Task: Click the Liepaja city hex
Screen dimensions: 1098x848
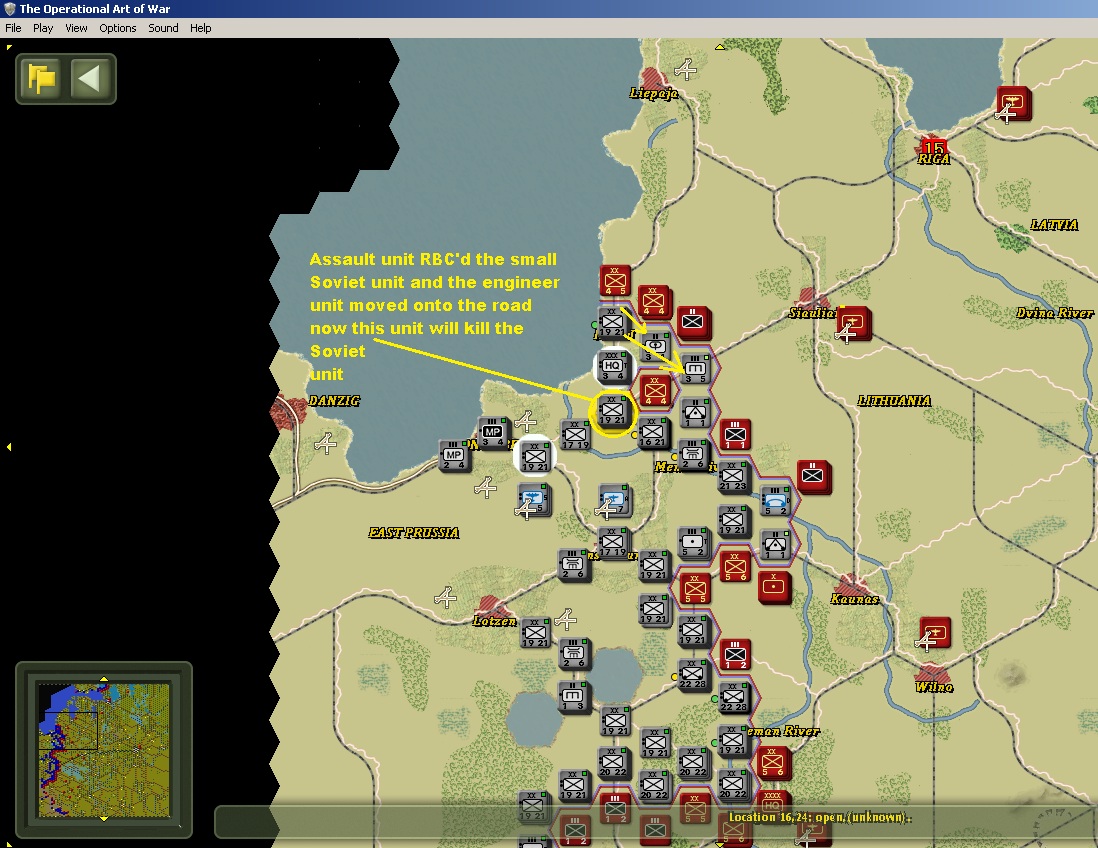Action: tap(654, 80)
